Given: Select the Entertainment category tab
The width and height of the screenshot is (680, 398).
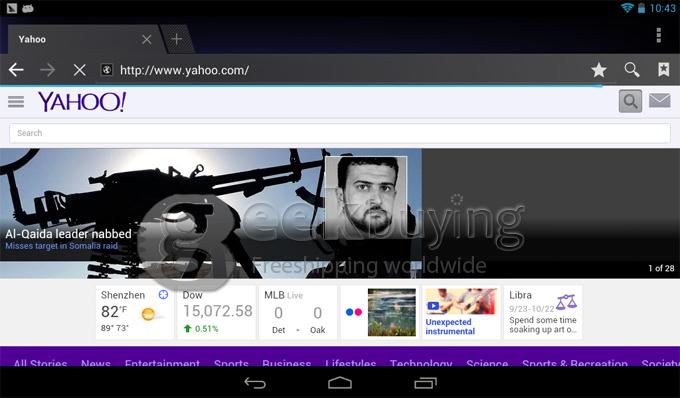Looking at the screenshot, I should click(x=162, y=363).
